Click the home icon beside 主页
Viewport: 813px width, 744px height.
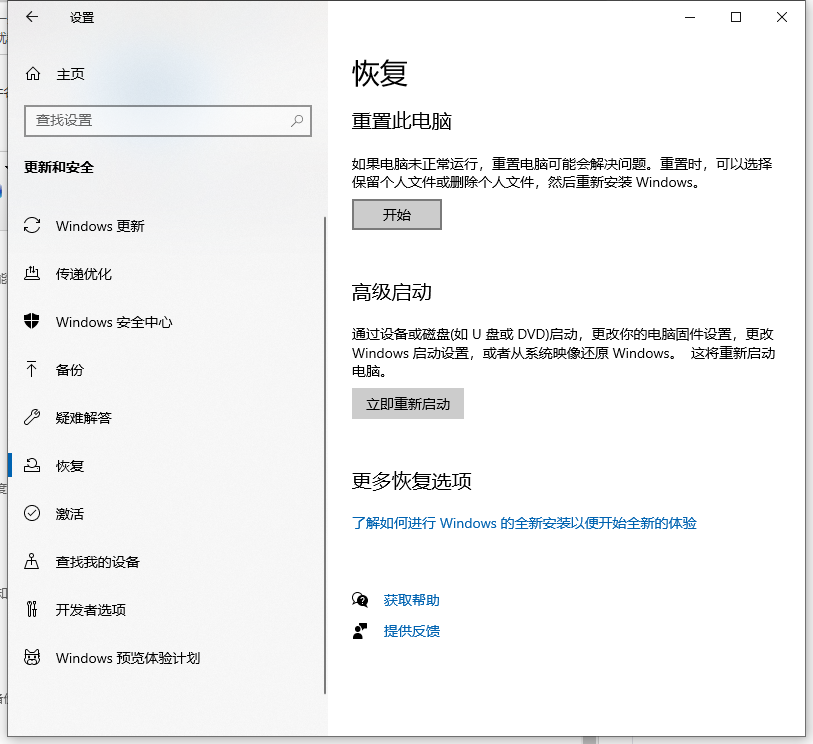(x=33, y=74)
